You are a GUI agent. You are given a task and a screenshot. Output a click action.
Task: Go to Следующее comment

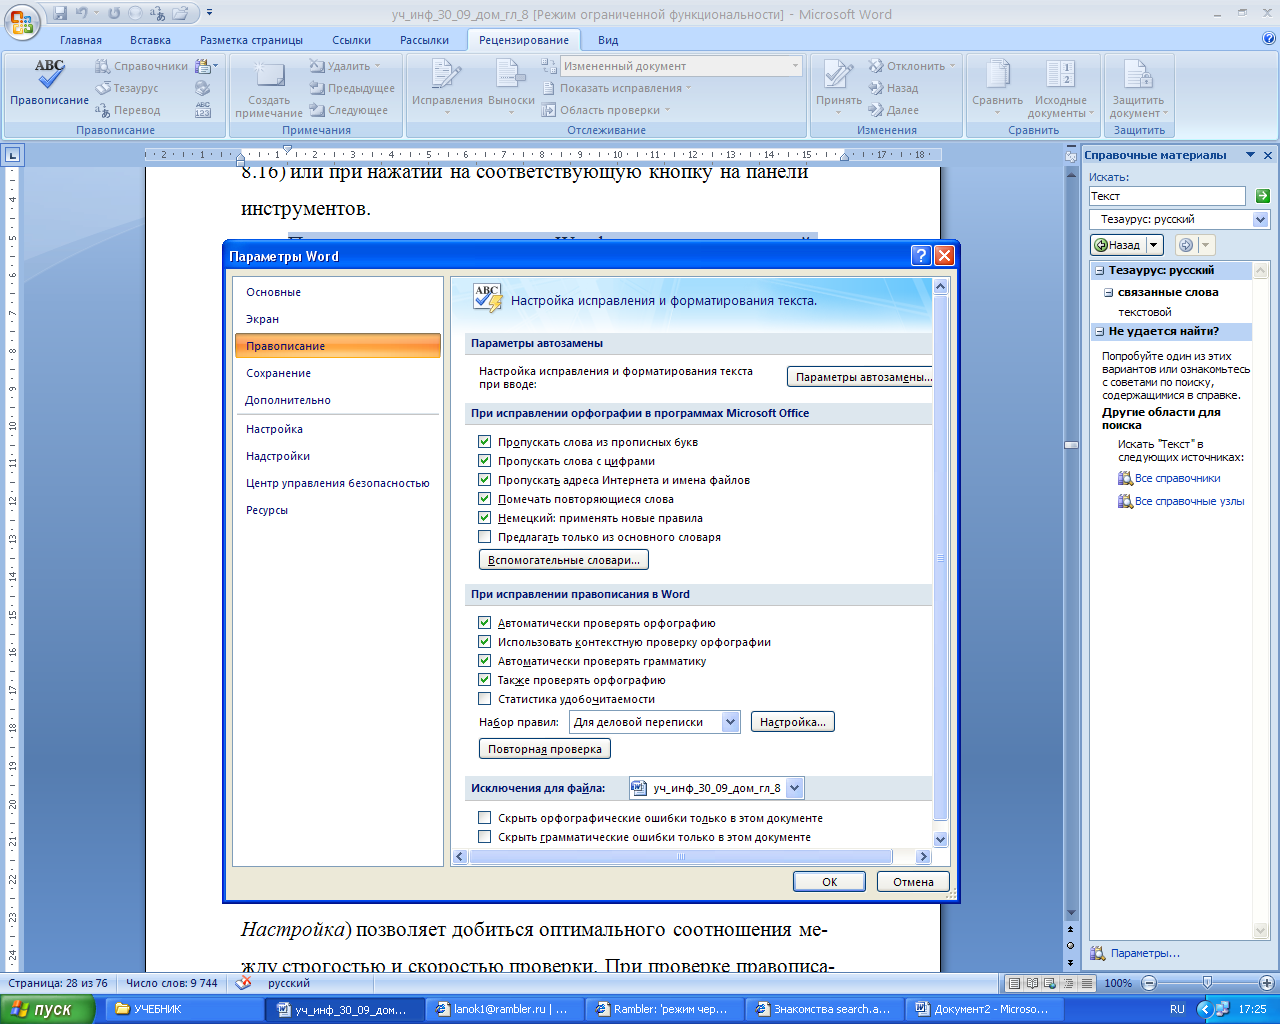pyautogui.click(x=348, y=110)
